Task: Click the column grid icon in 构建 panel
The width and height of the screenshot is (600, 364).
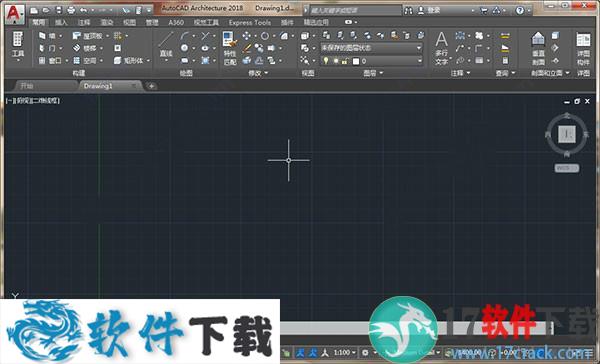Action: coord(117,36)
